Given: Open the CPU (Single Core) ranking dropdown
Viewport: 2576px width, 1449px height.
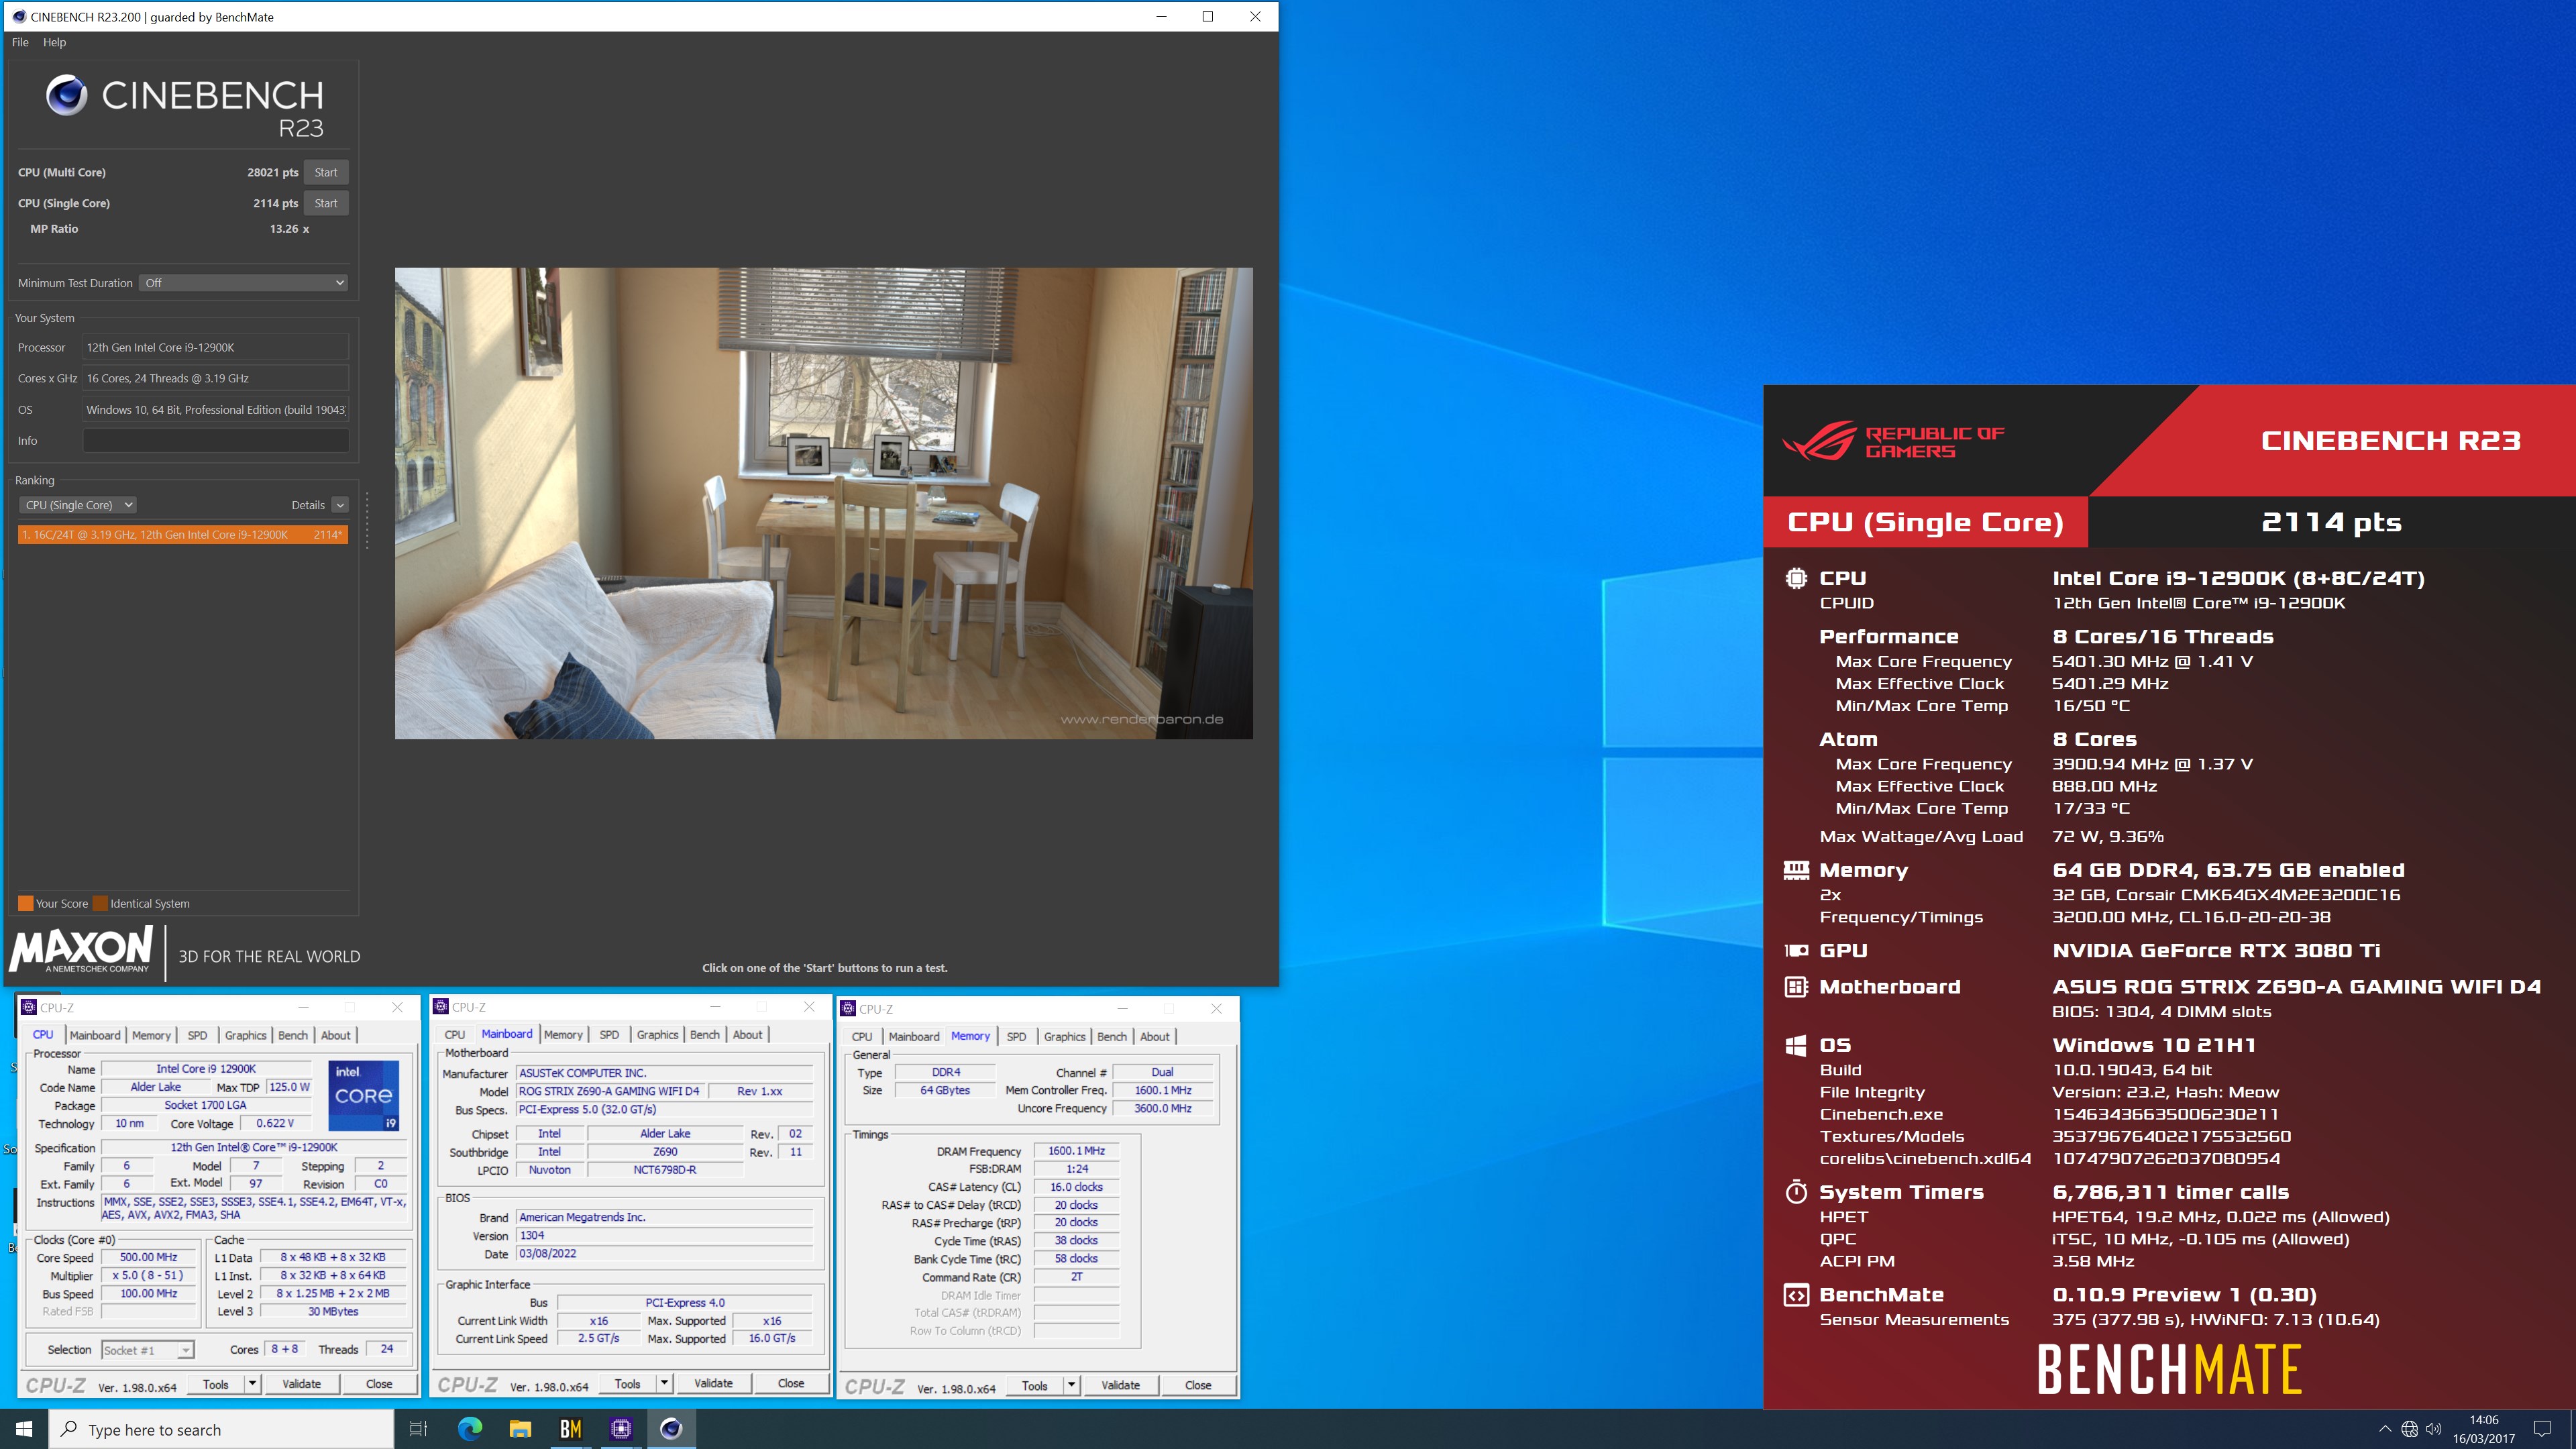Looking at the screenshot, I should (77, 505).
